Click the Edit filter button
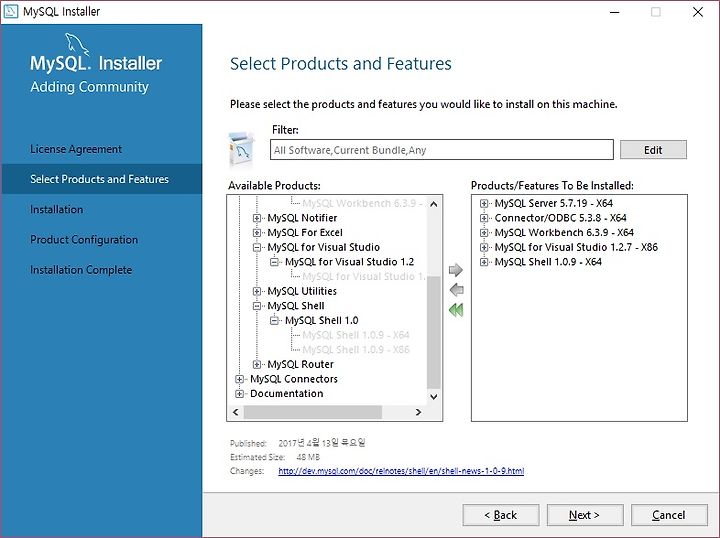Screen dimensions: 720x538 coord(653,150)
